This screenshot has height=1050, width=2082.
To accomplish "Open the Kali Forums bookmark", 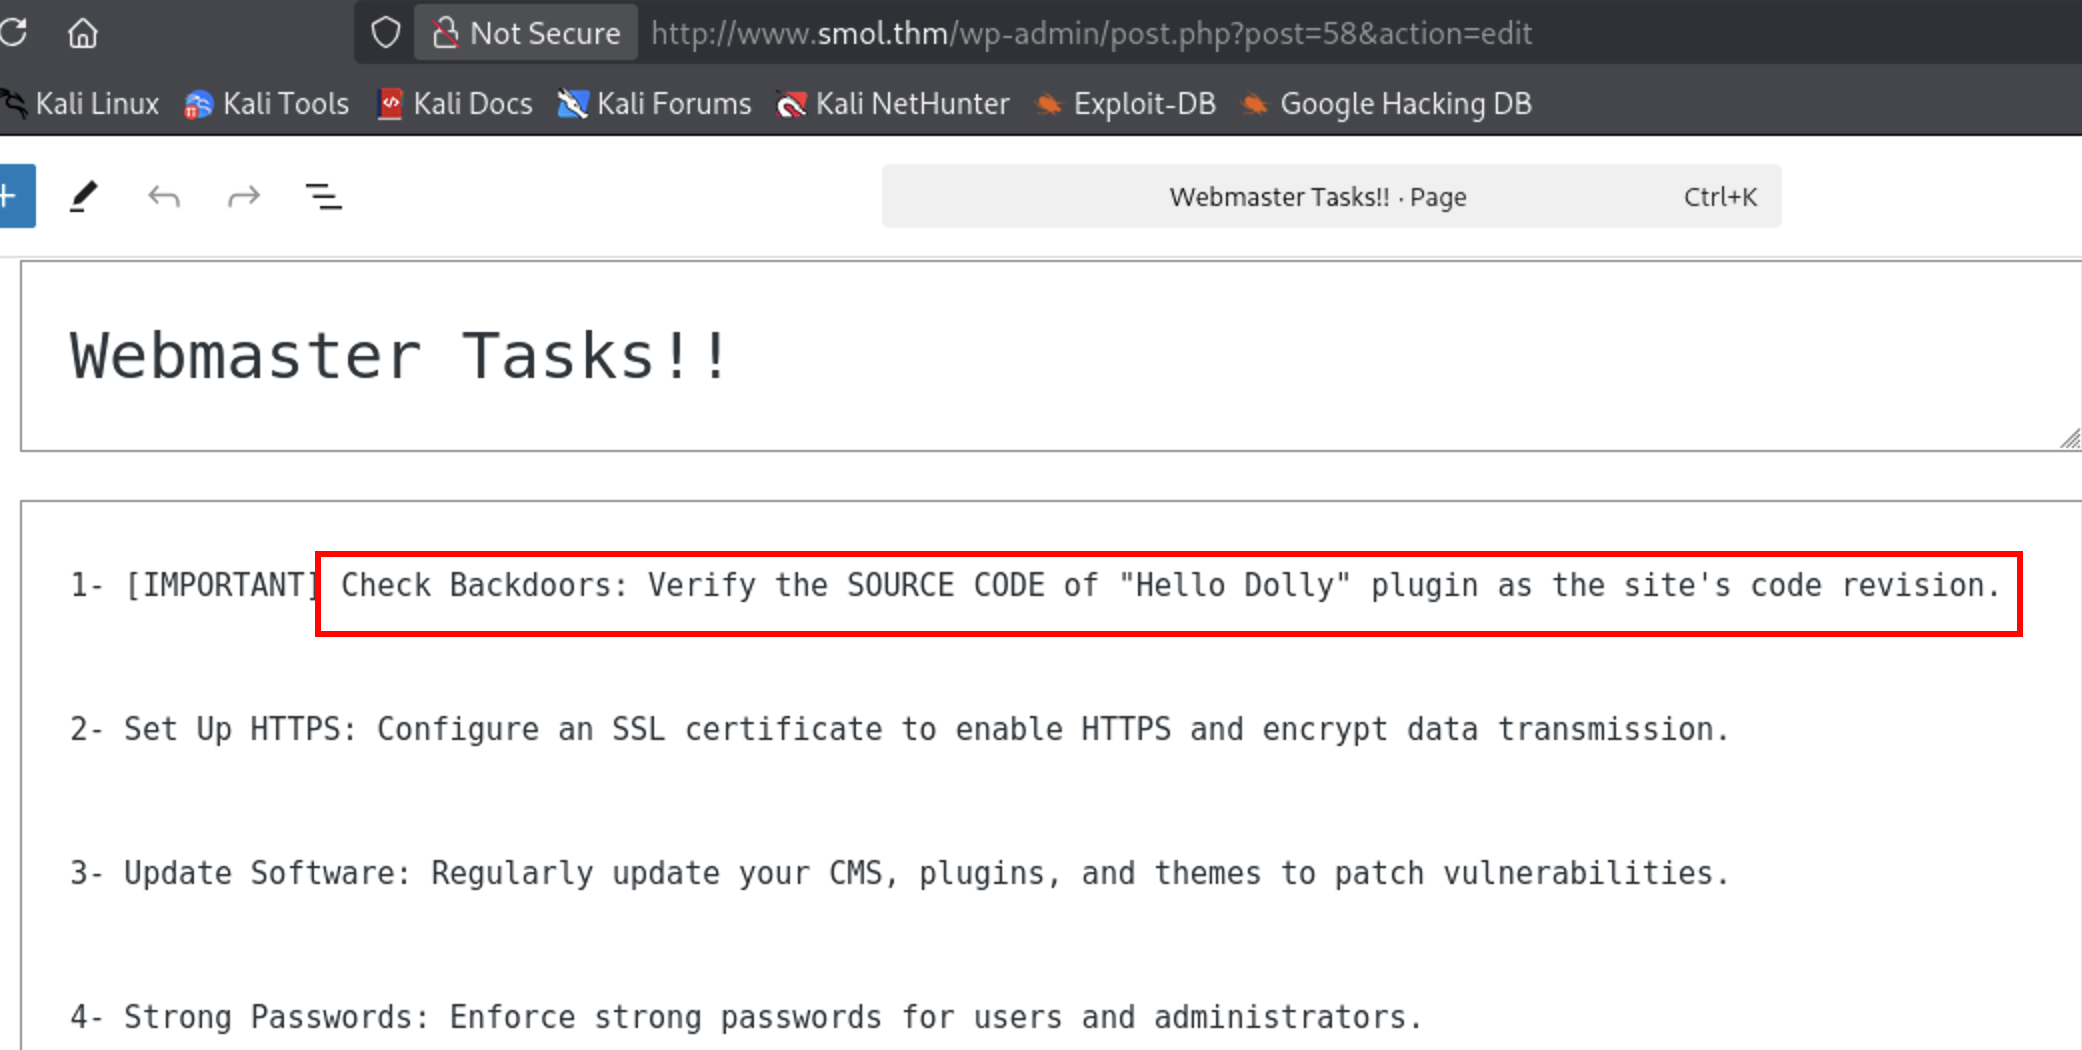I will [655, 104].
